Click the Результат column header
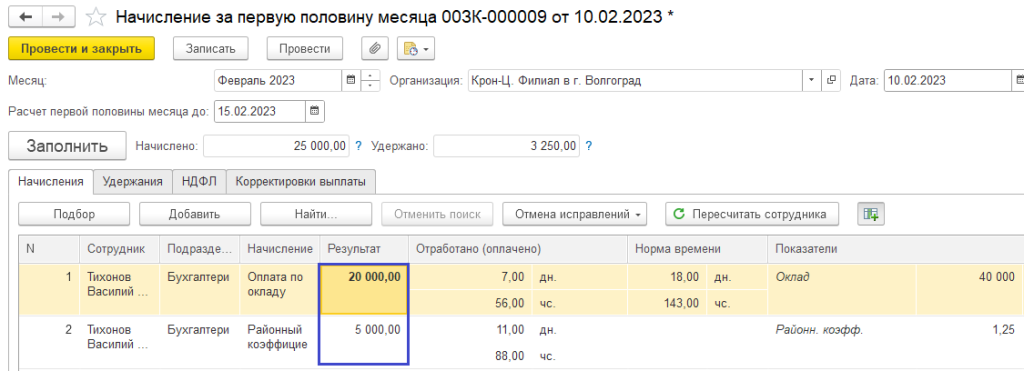This screenshot has width=1024, height=371. 364,249
